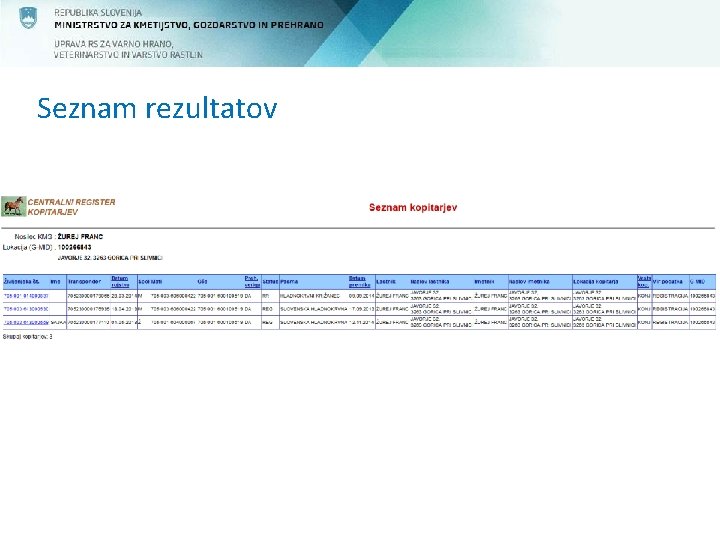Image resolution: width=720 pixels, height=540 pixels.
Task: Click the Seznam rezultatov slide title
Action: coord(157,108)
